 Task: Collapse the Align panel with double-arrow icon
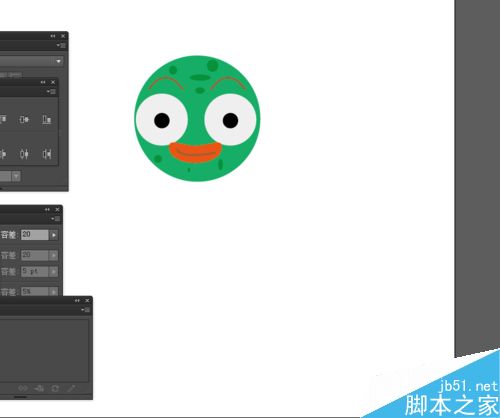click(x=43, y=82)
